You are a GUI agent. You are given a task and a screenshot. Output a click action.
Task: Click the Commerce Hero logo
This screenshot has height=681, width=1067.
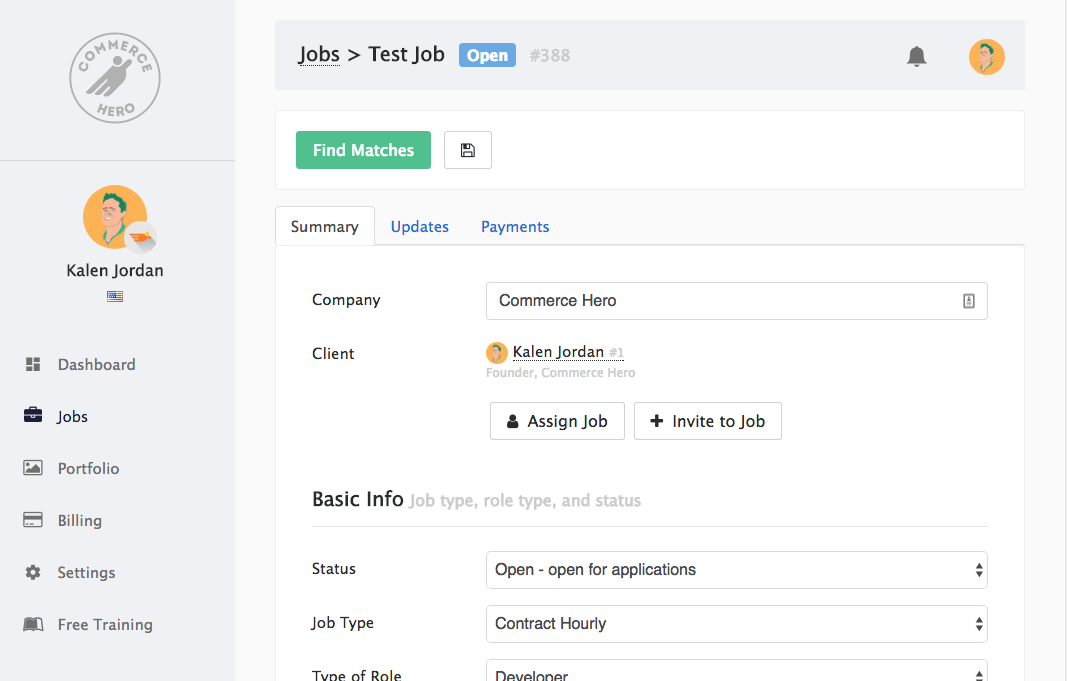[115, 78]
